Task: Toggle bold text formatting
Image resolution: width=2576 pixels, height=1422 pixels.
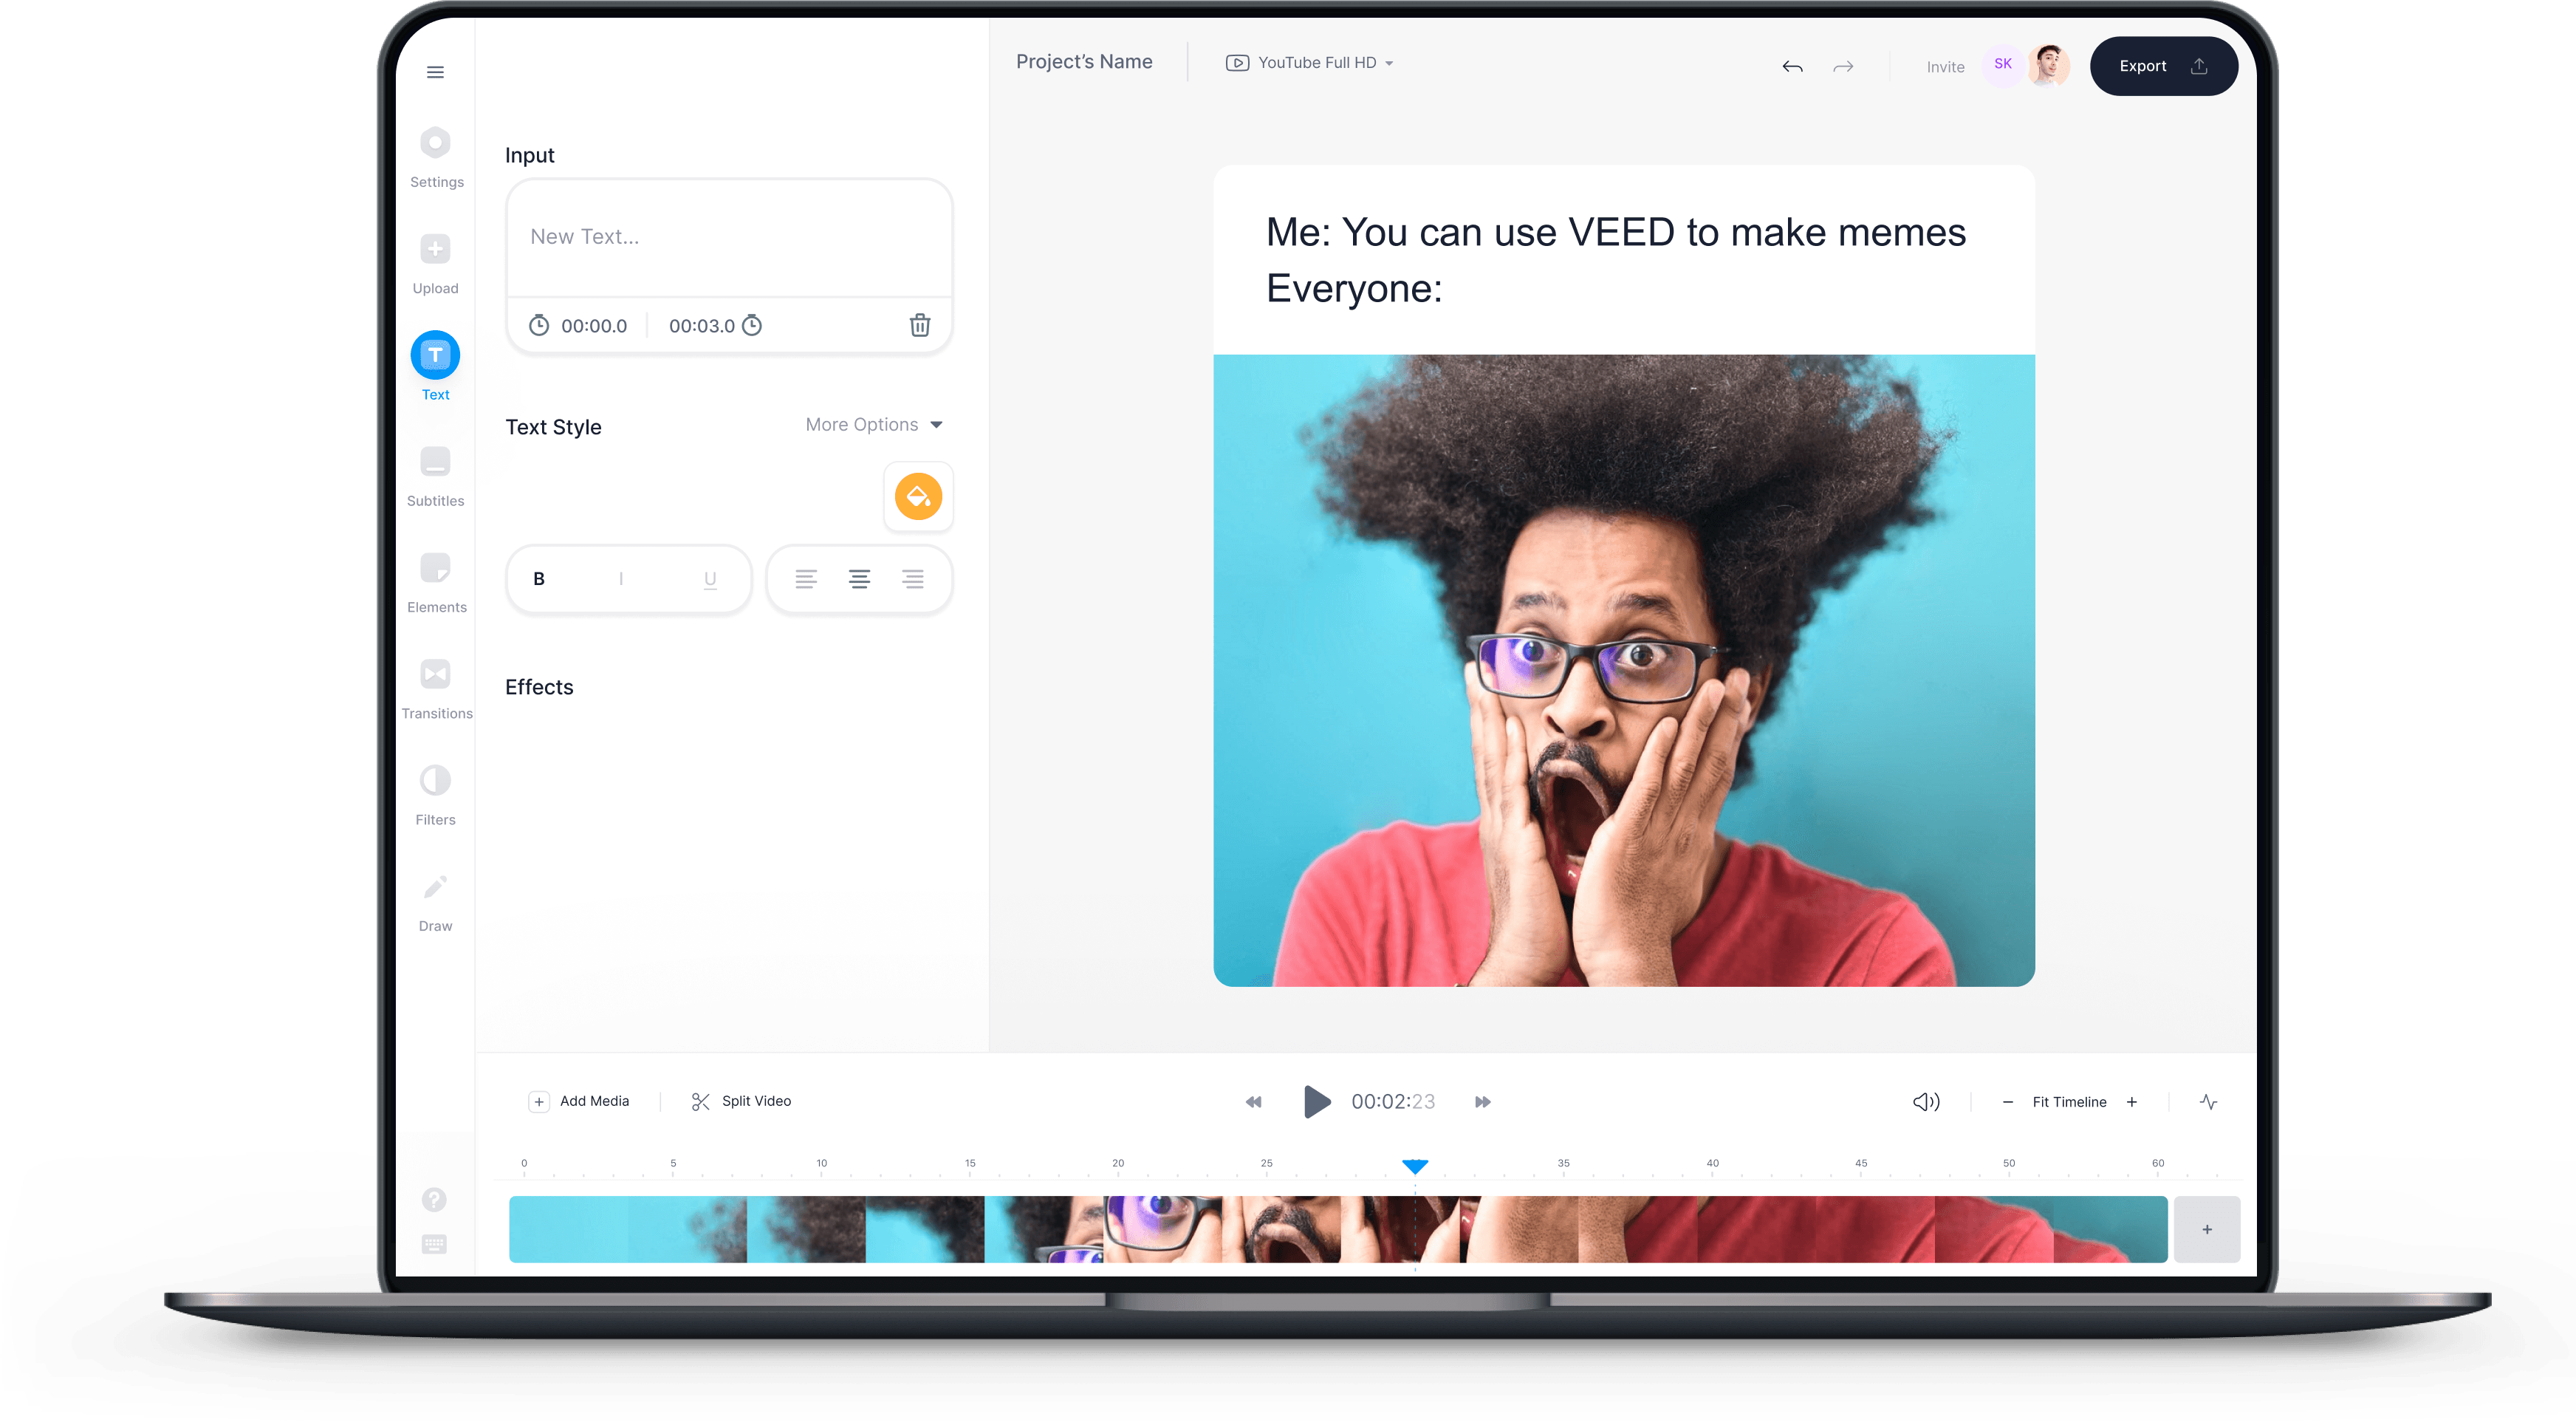Action: pyautogui.click(x=539, y=578)
